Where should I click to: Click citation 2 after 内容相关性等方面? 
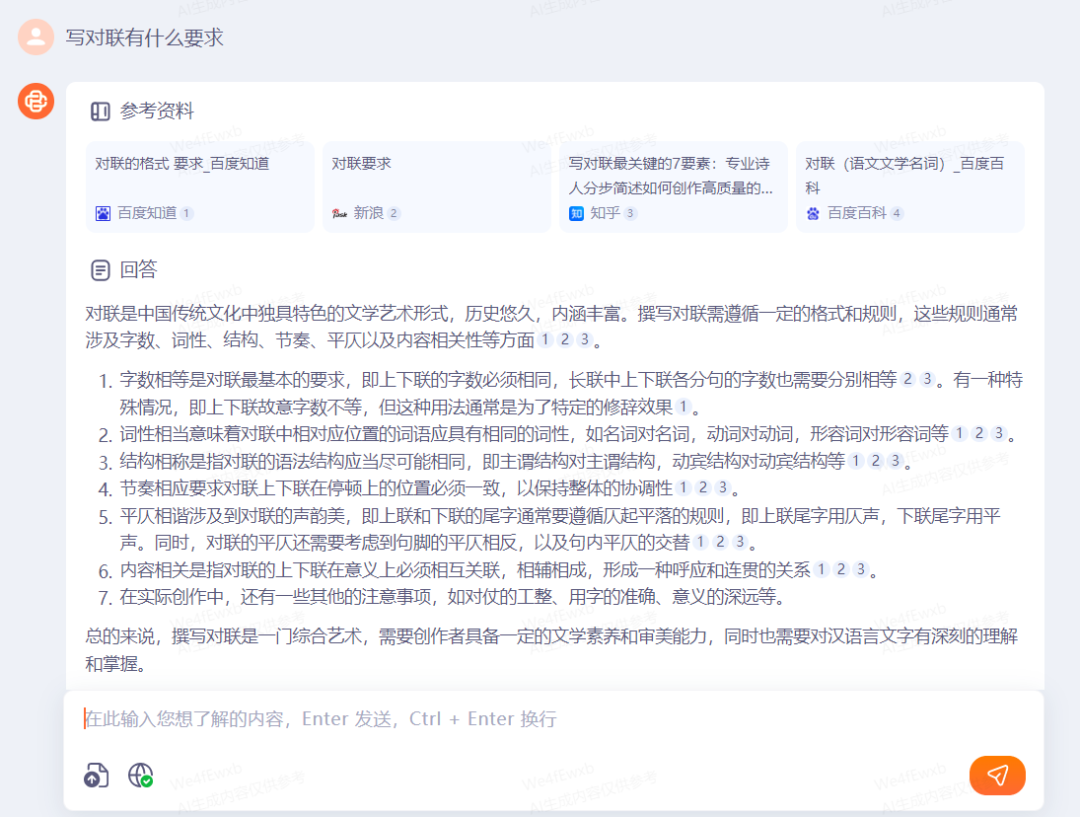(x=565, y=340)
